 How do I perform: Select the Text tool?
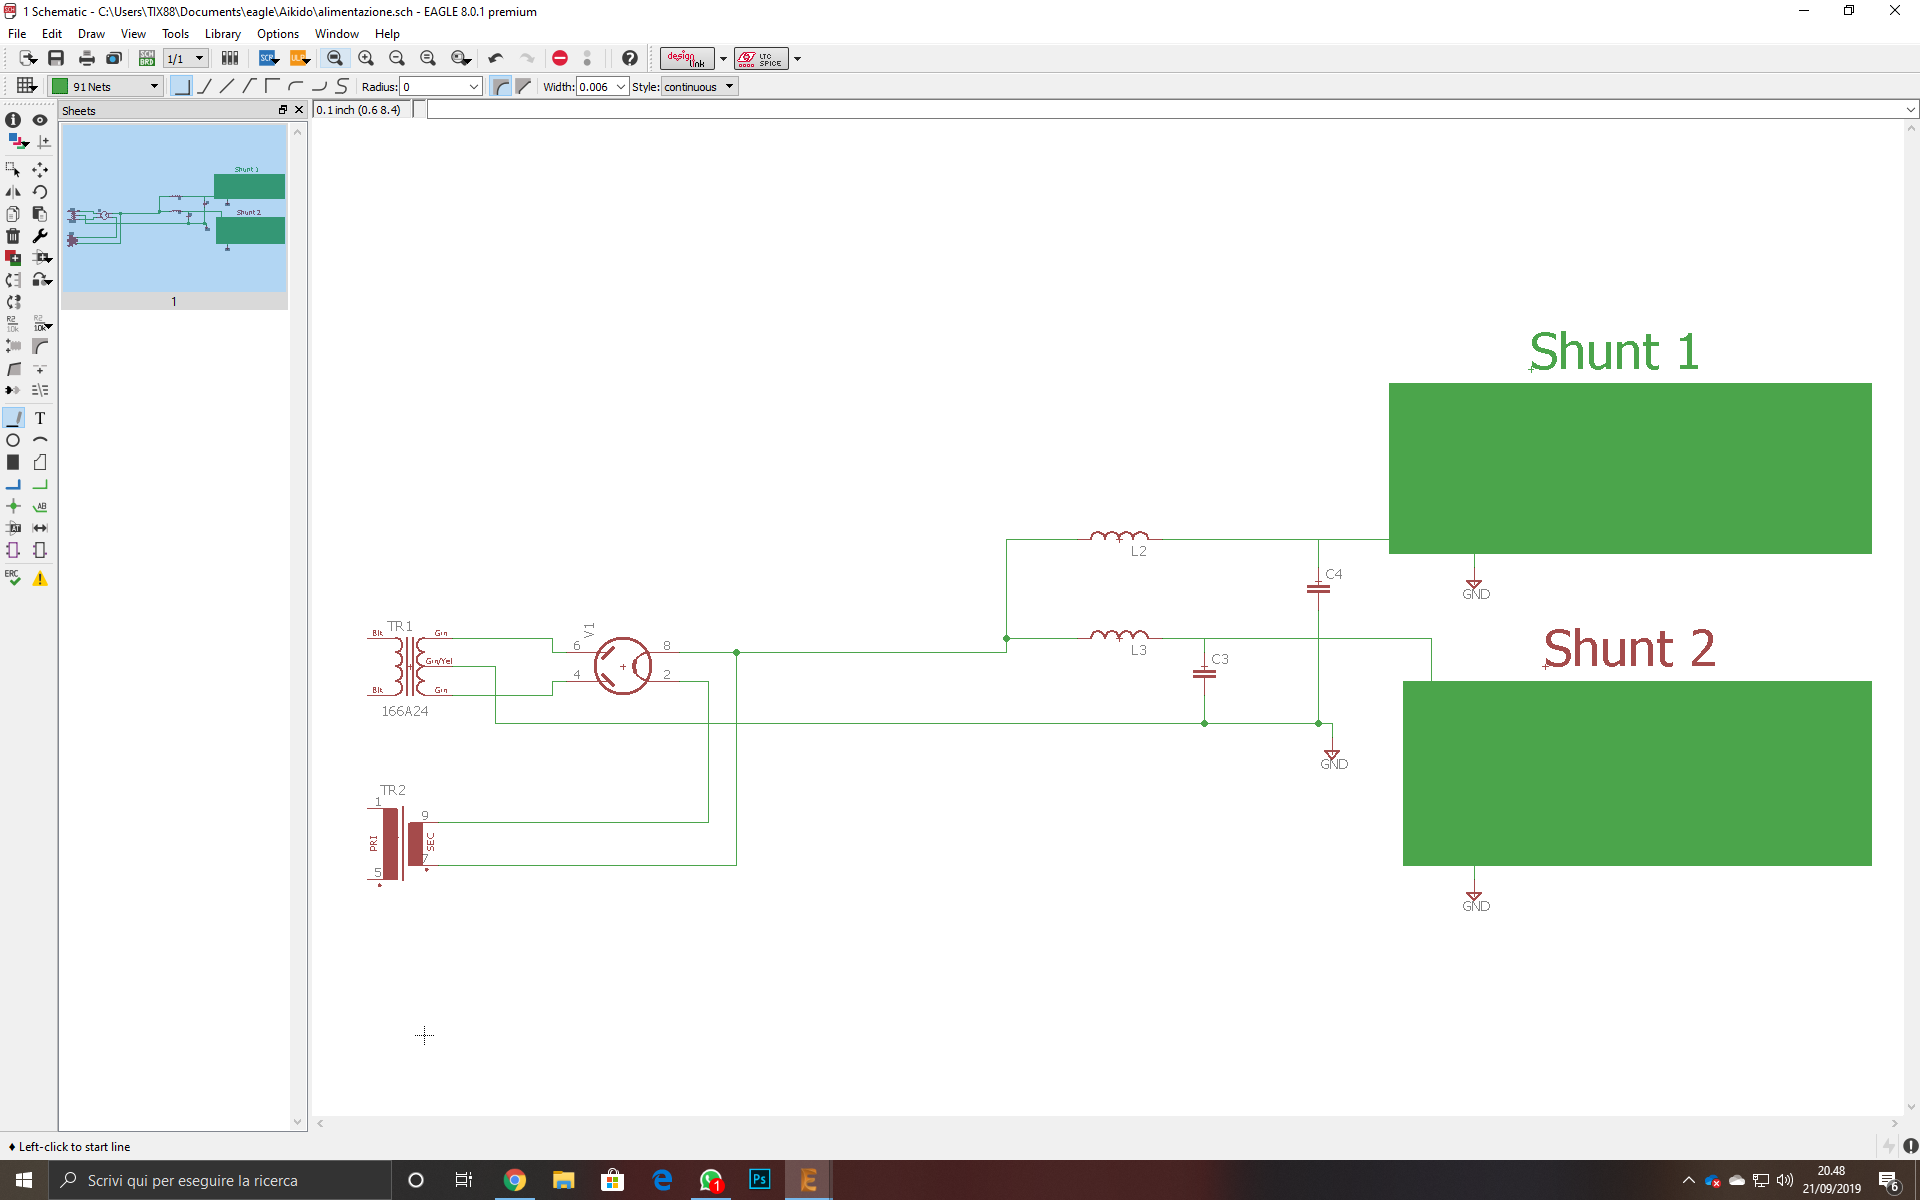pos(40,418)
